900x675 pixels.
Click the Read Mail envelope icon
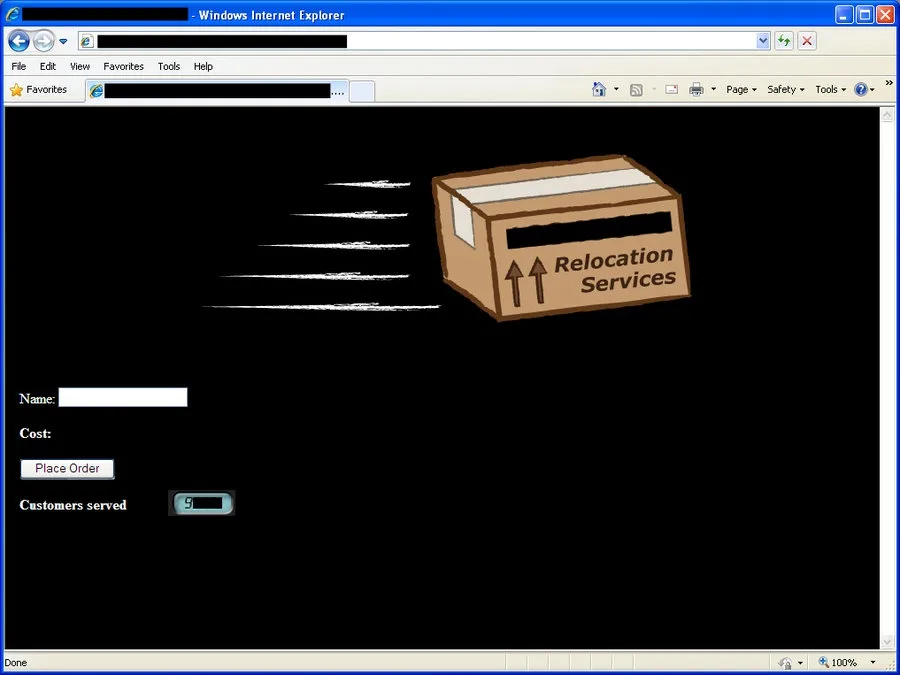672,90
